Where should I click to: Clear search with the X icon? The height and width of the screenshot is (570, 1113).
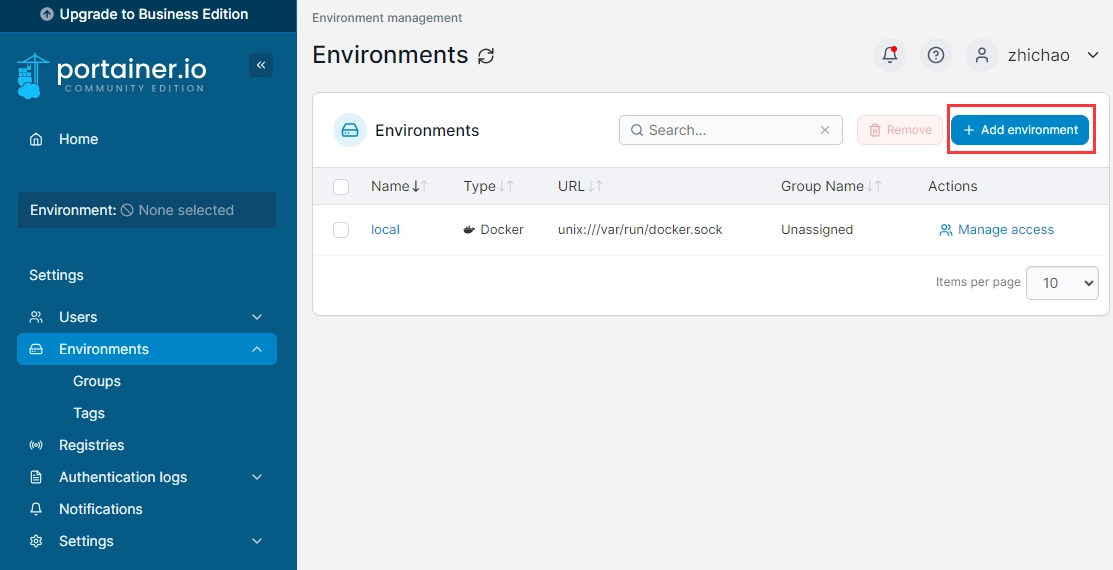click(x=825, y=130)
